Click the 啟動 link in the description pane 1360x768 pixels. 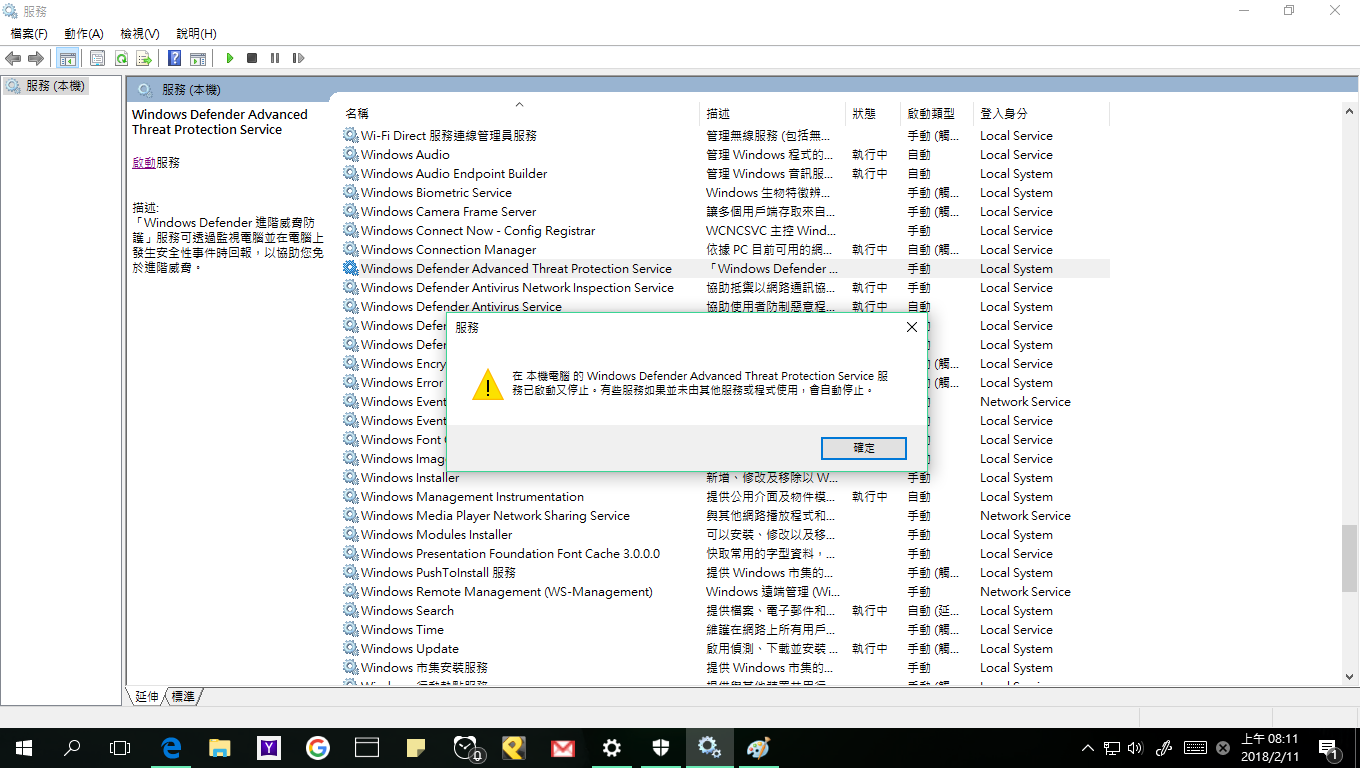pos(144,162)
